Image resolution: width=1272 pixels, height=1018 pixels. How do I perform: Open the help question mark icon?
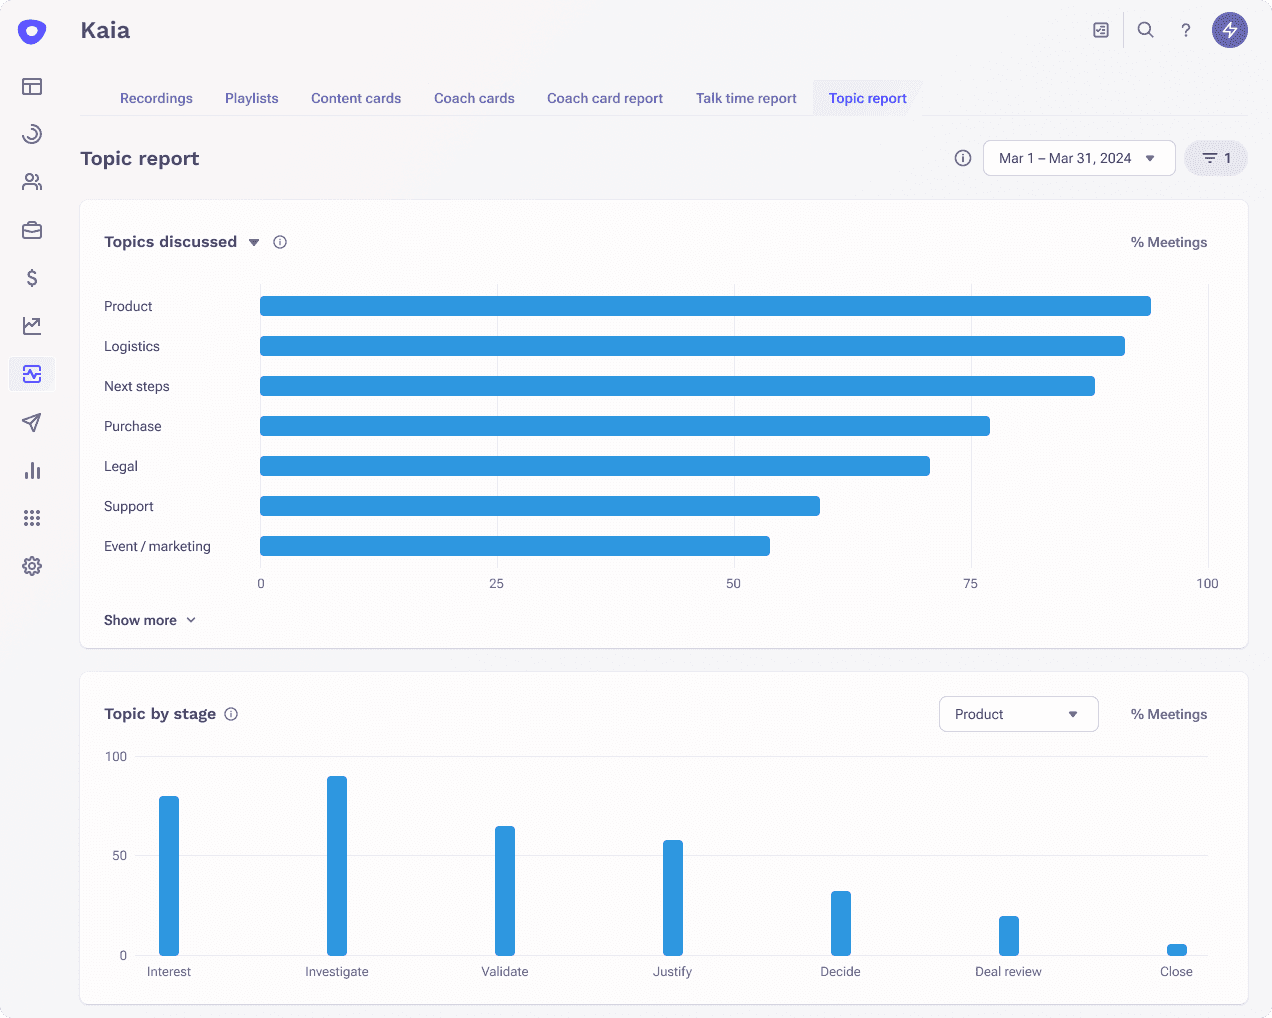tap(1185, 30)
